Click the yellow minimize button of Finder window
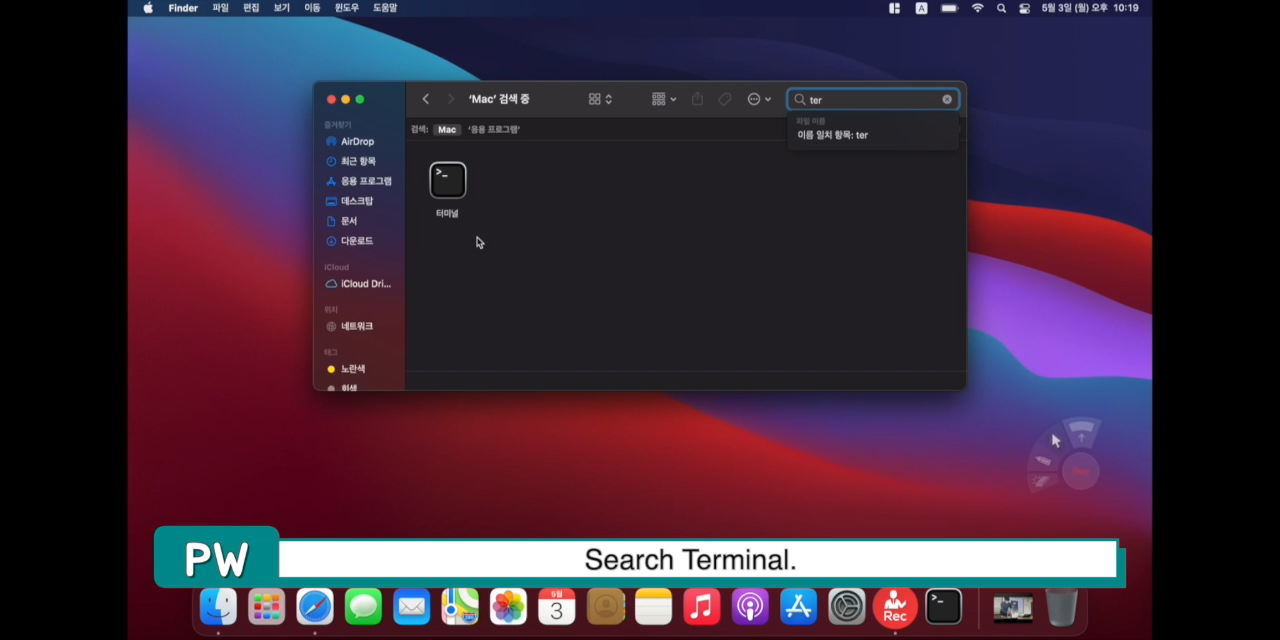The width and height of the screenshot is (1280, 640). pyautogui.click(x=346, y=99)
